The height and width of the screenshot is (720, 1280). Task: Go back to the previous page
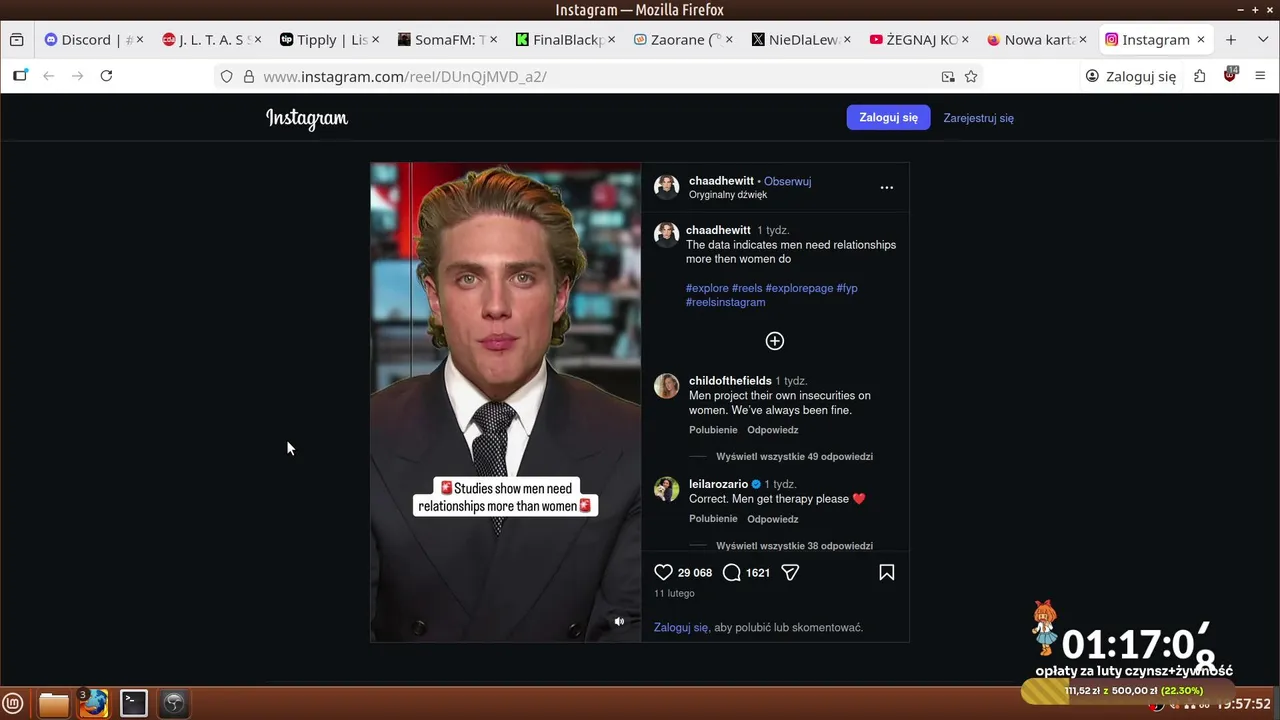point(48,76)
